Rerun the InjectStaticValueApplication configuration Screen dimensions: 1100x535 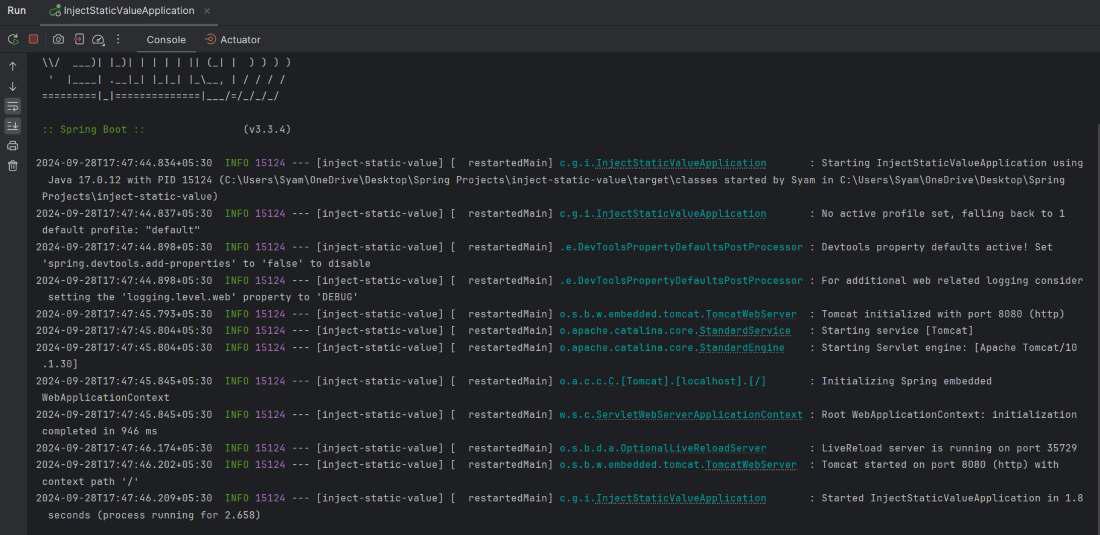pos(13,39)
